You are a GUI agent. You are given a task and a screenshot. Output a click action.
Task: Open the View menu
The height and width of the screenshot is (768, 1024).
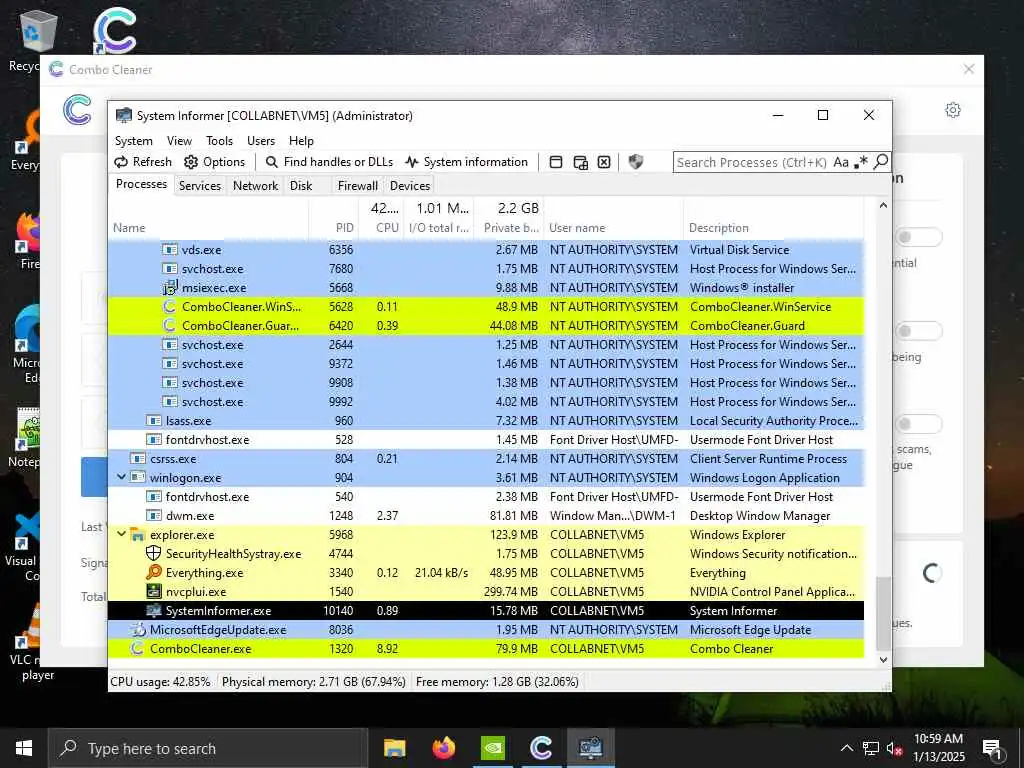(x=179, y=141)
